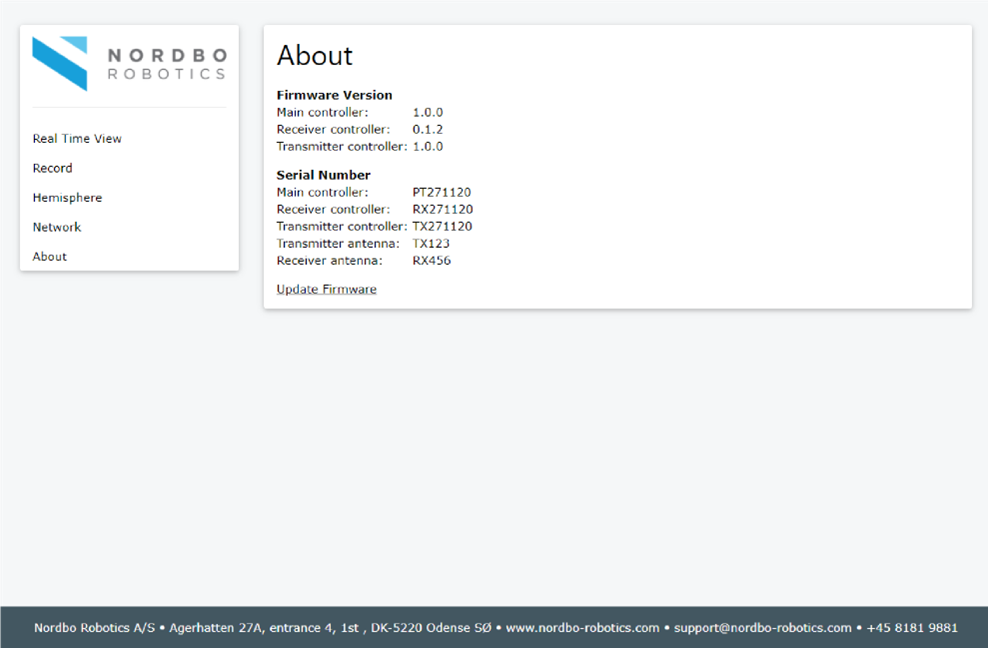Click www.nordbo-robotics.com in the footer
The height and width of the screenshot is (648, 988).
click(582, 628)
